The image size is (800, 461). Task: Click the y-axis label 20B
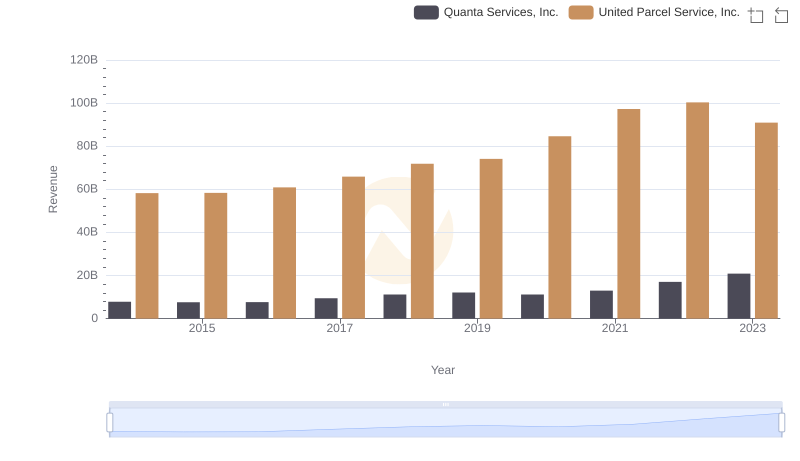[87, 275]
